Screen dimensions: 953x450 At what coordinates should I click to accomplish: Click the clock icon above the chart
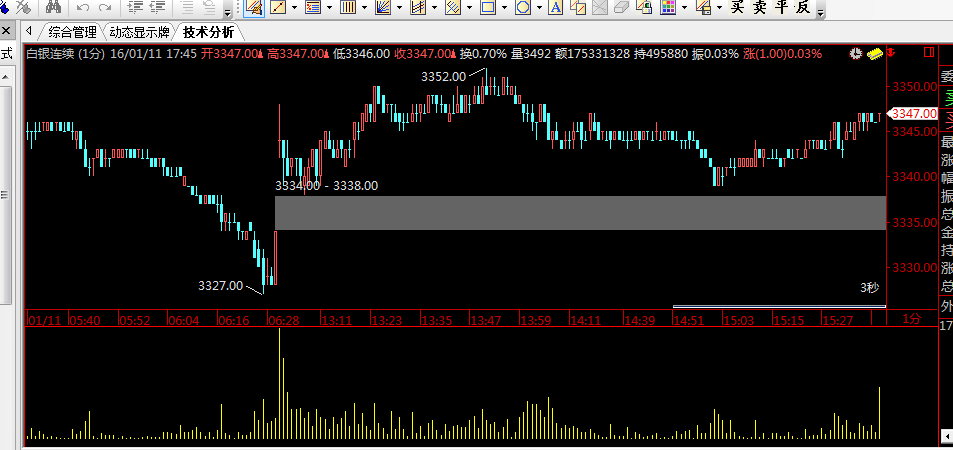pos(856,53)
